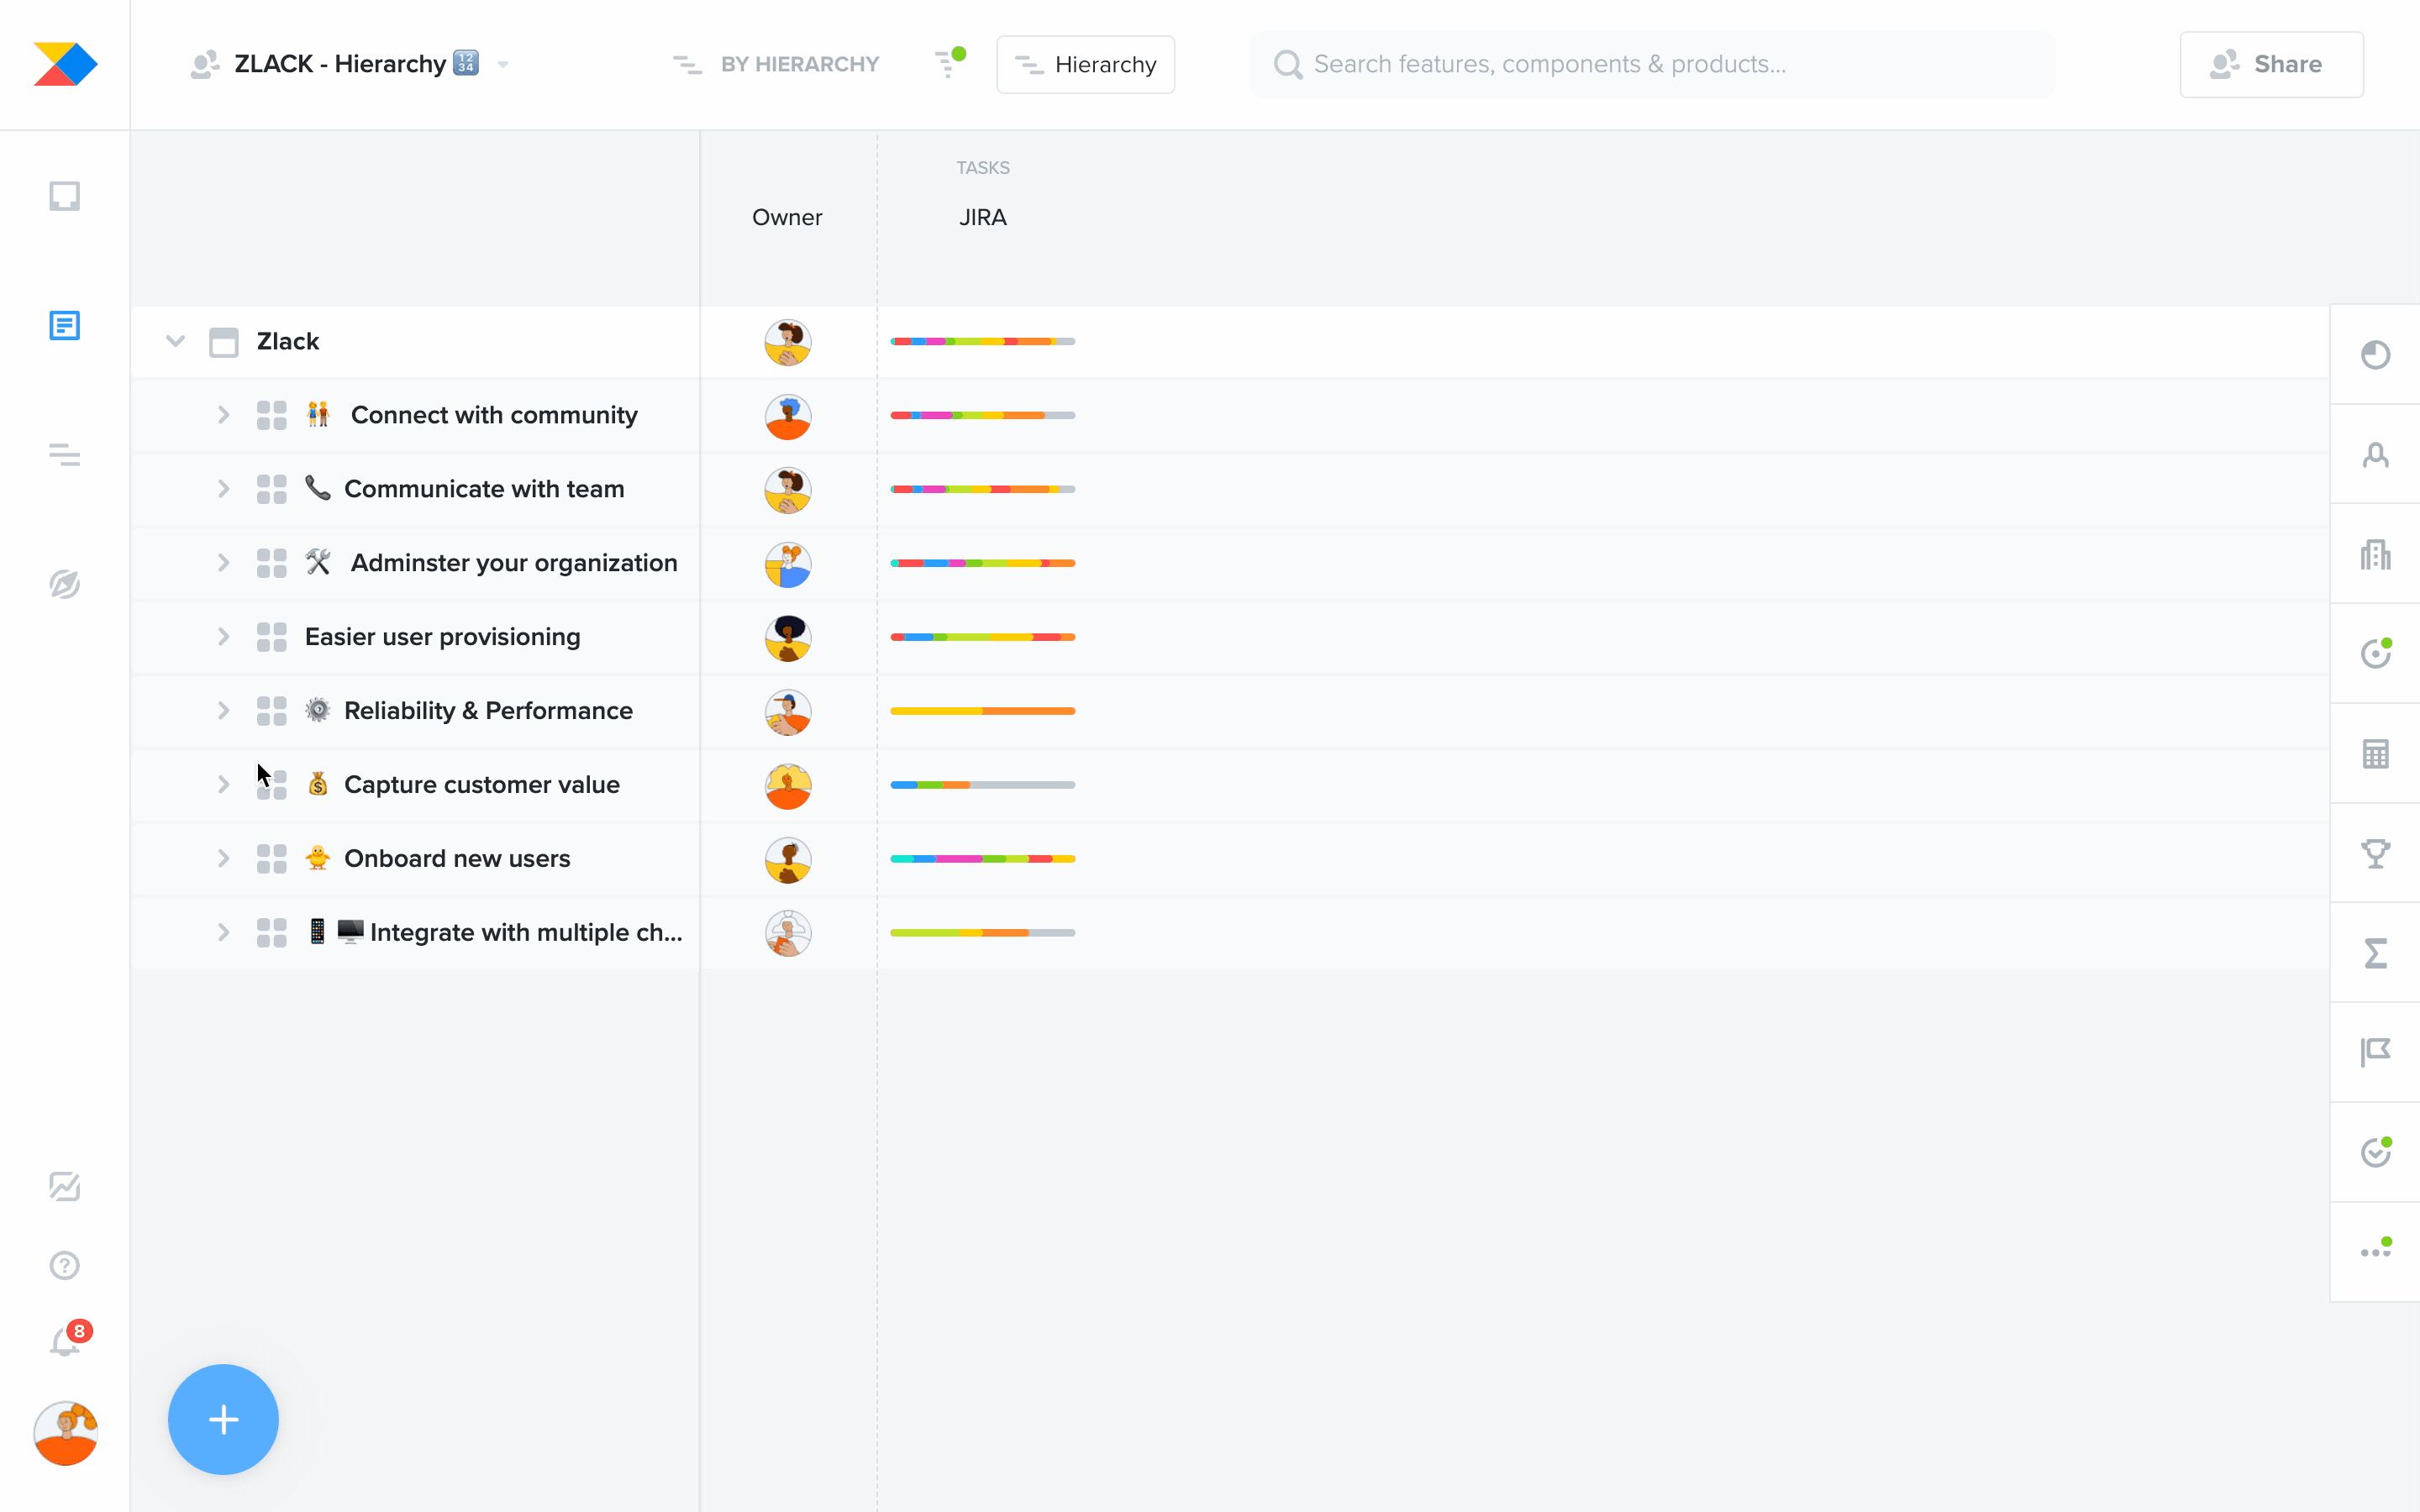Collapse the Zlack product row

pyautogui.click(x=175, y=341)
